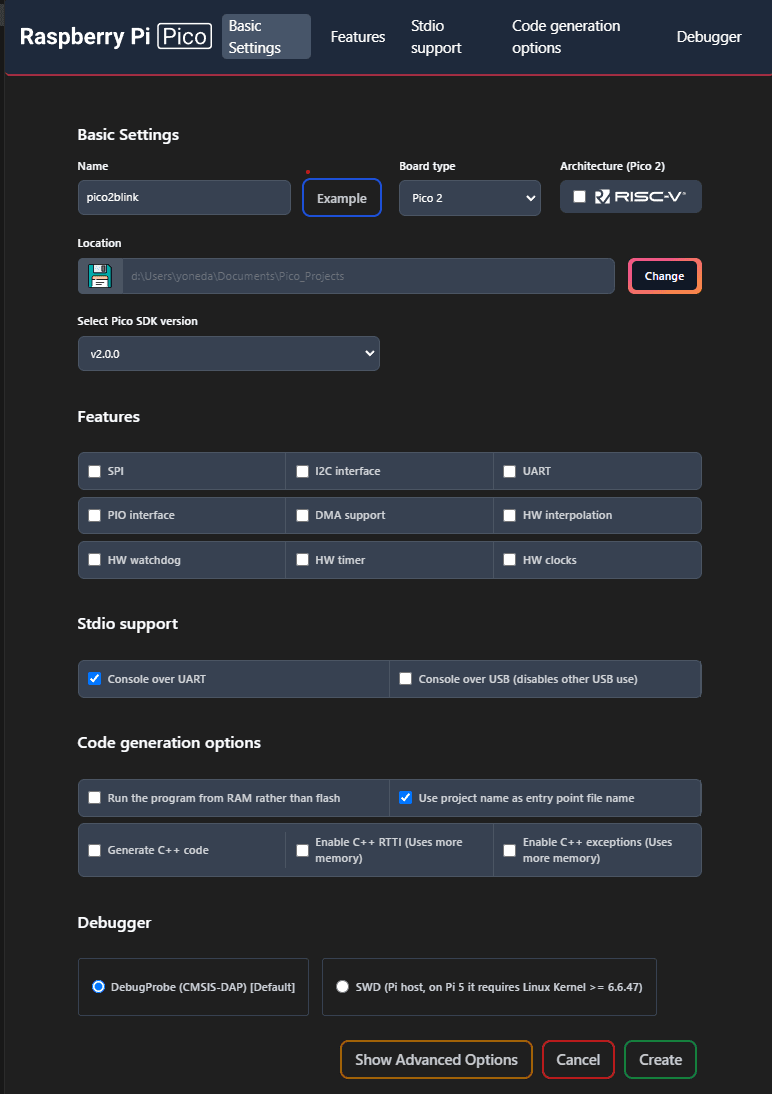Enable HW timer checkbox
The image size is (772, 1094).
[302, 560]
